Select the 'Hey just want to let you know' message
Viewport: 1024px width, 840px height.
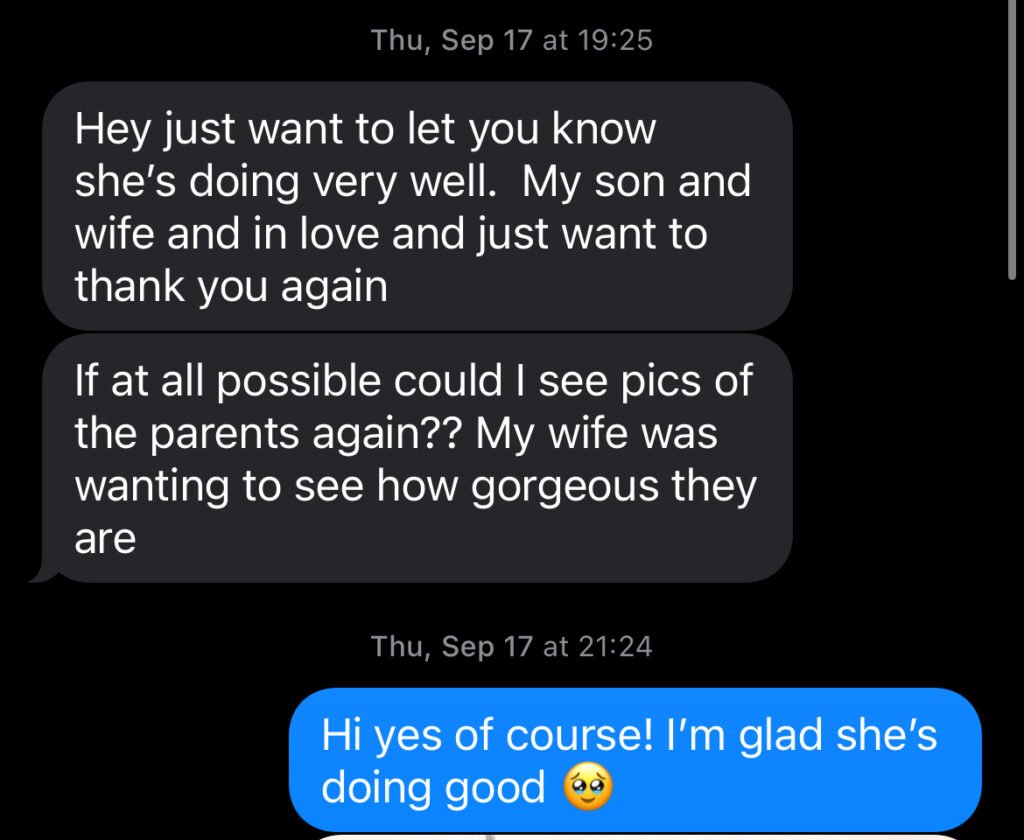tap(417, 206)
